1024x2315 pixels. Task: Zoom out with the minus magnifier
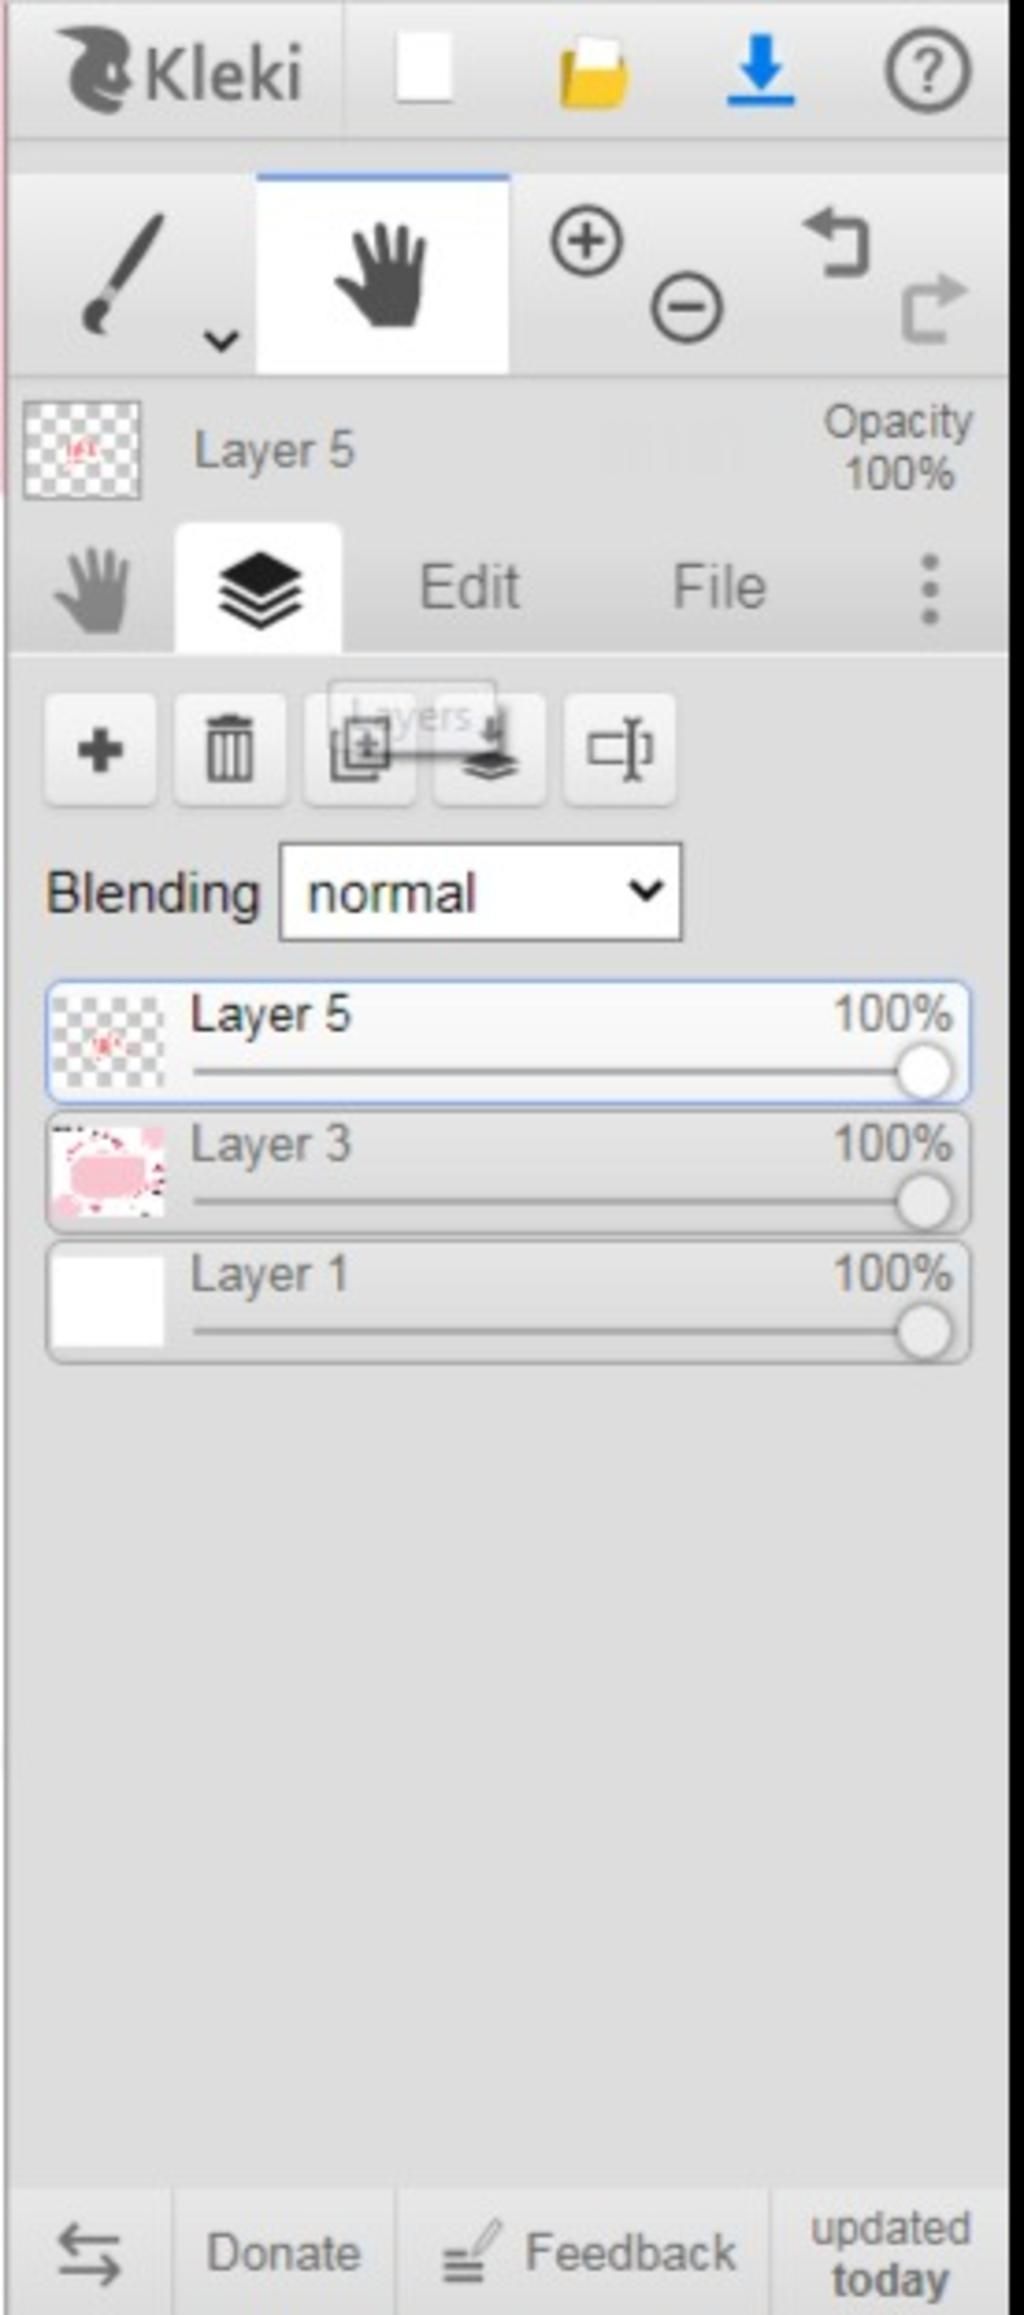686,307
